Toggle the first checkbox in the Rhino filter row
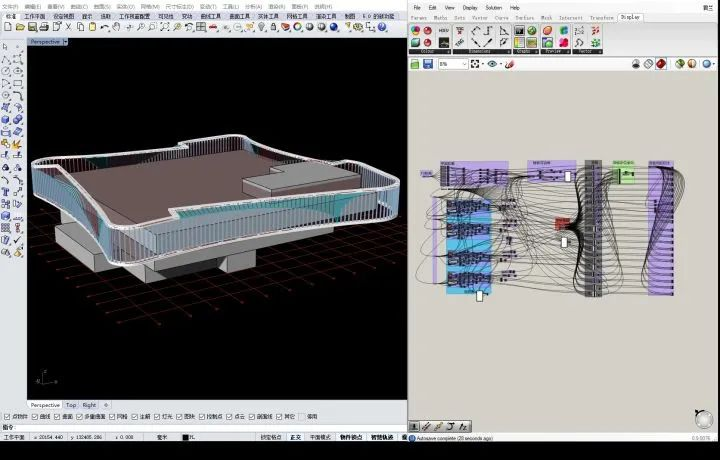The image size is (720, 460). click(7, 417)
